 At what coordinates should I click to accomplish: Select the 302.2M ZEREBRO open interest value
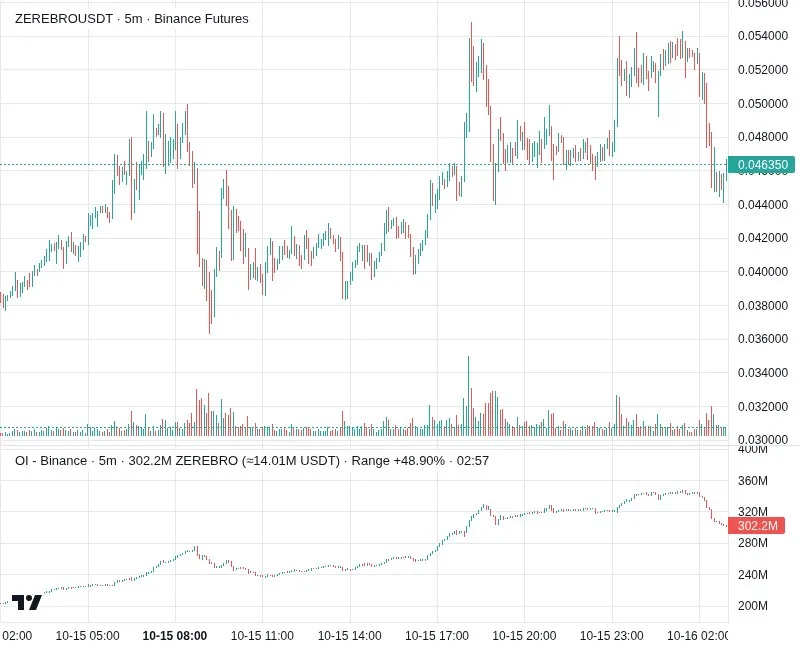coord(183,461)
